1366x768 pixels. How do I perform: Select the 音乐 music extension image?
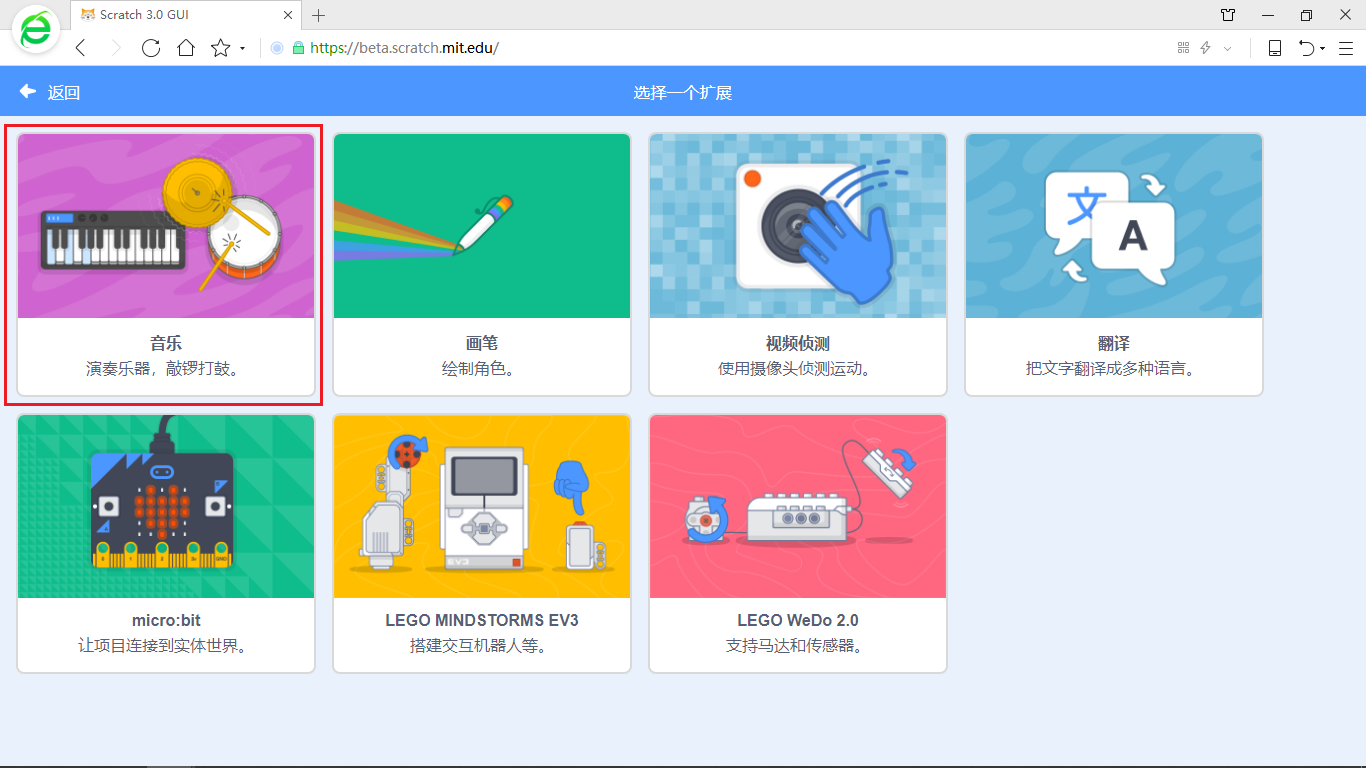click(x=166, y=226)
